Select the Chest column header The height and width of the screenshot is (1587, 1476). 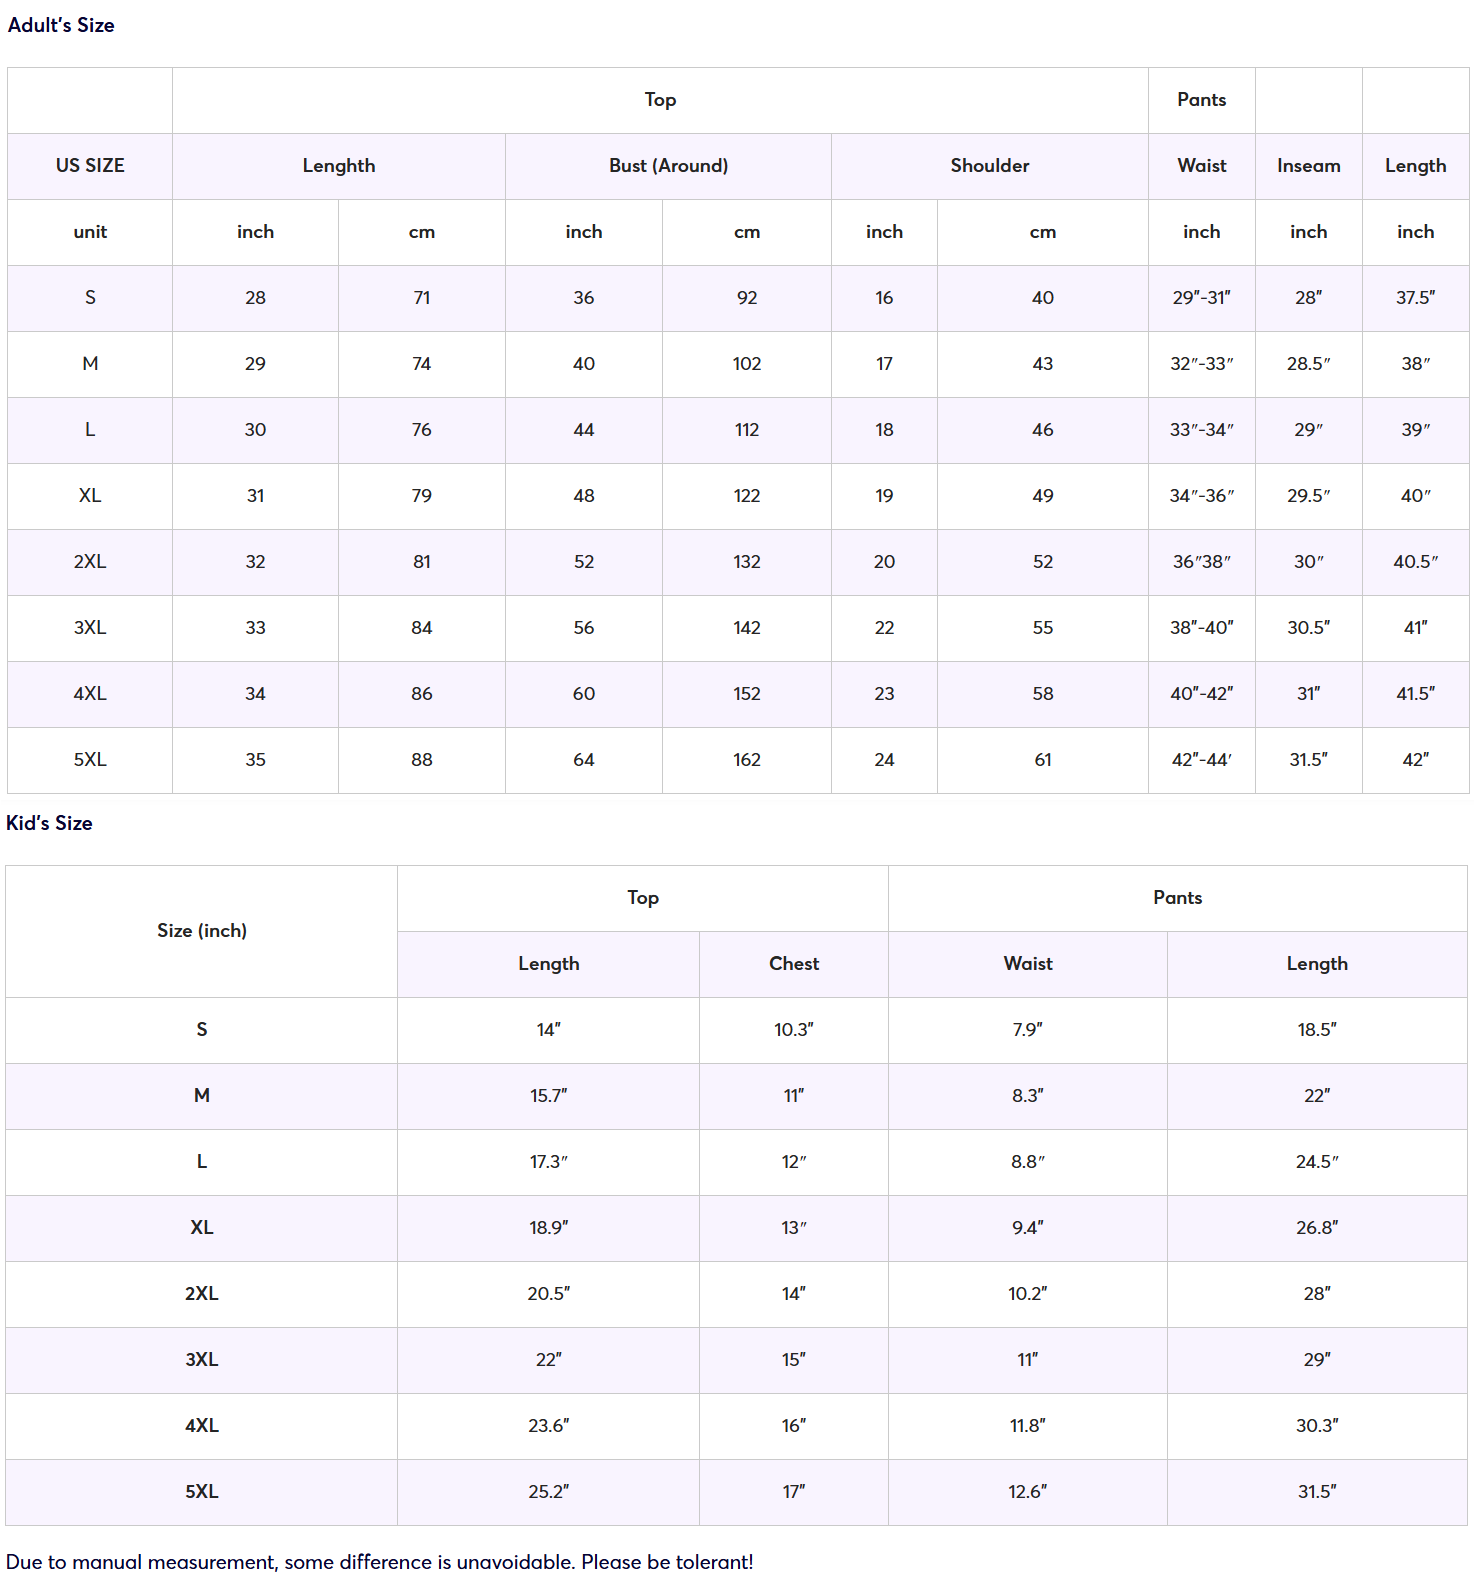[x=793, y=964]
